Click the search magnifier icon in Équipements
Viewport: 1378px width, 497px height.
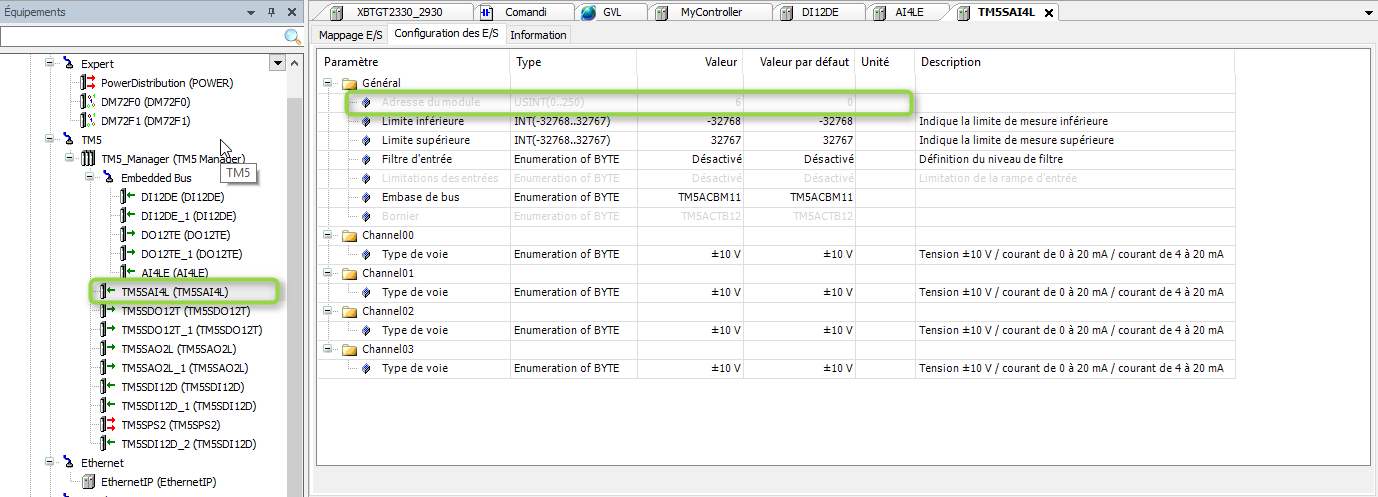293,37
